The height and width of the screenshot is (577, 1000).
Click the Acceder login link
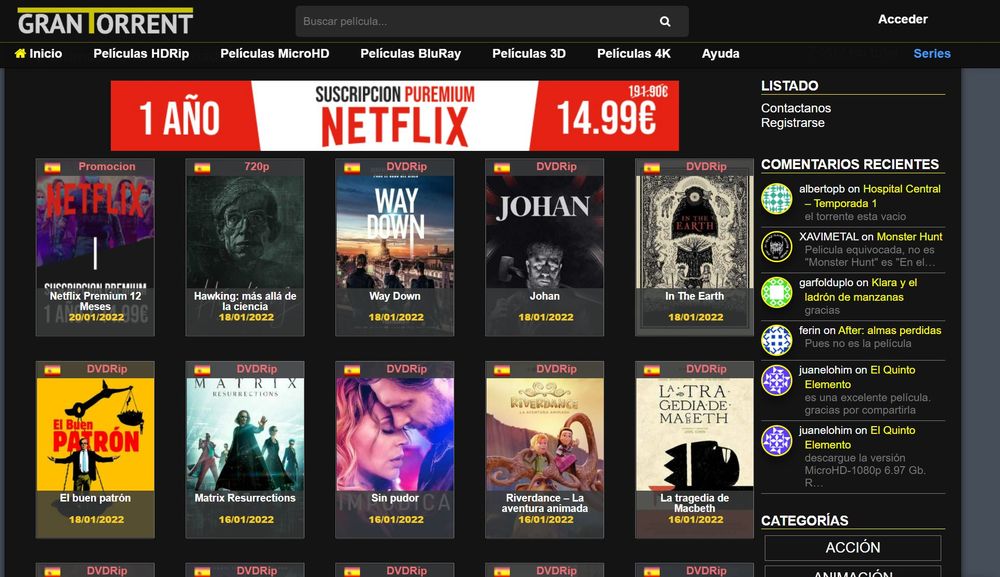[x=902, y=19]
